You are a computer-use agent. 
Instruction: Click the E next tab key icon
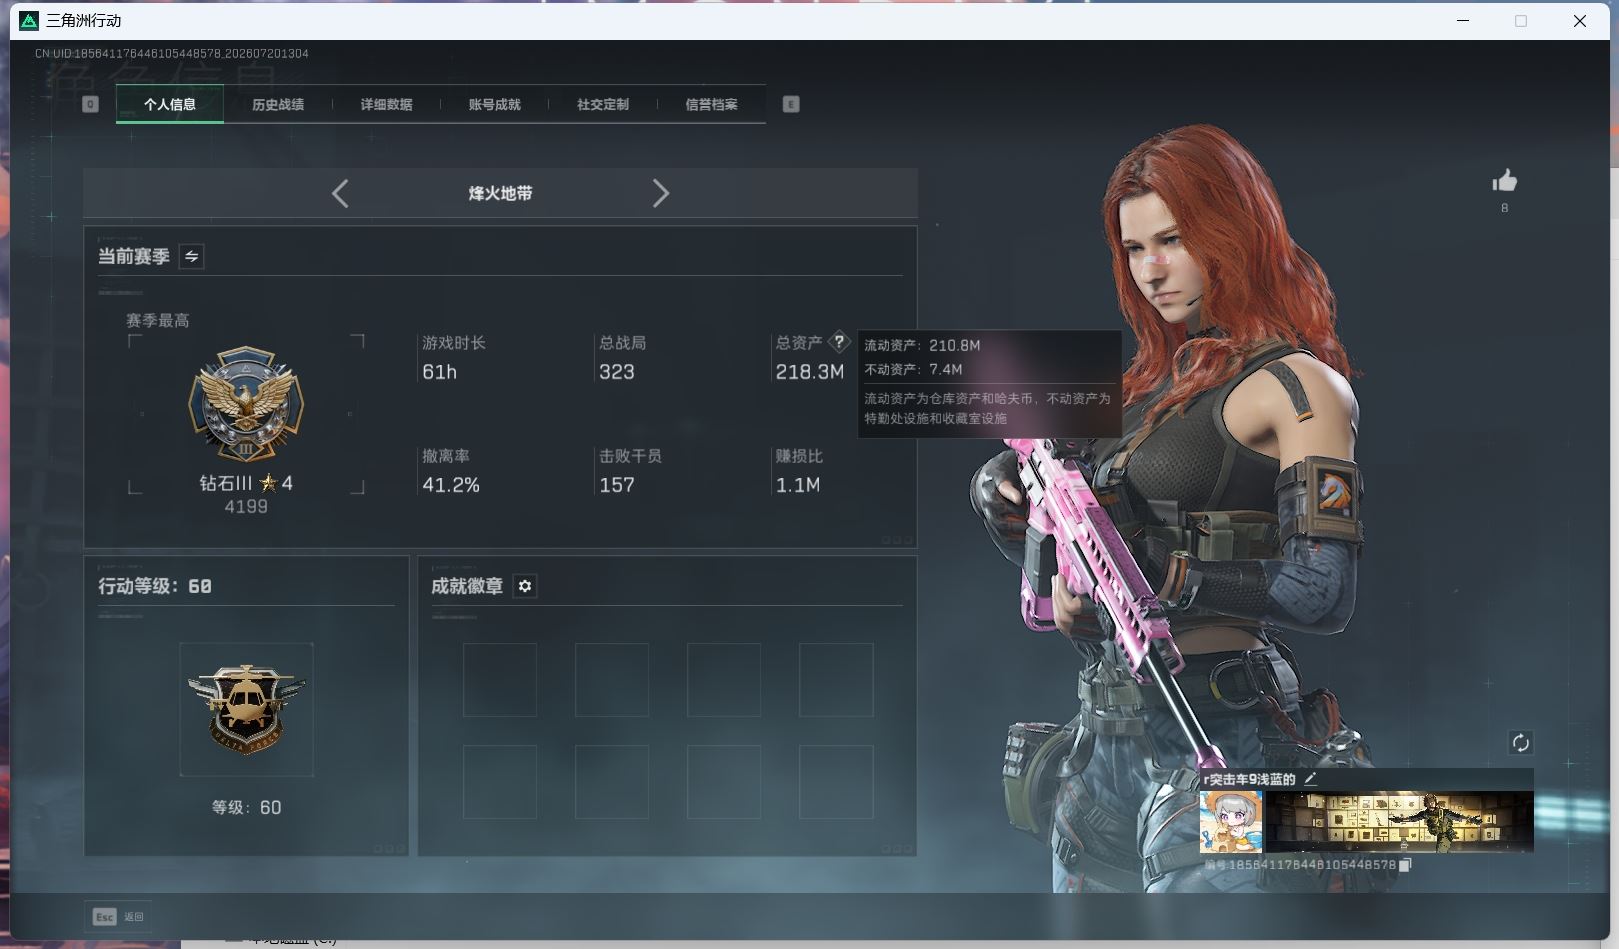791,104
